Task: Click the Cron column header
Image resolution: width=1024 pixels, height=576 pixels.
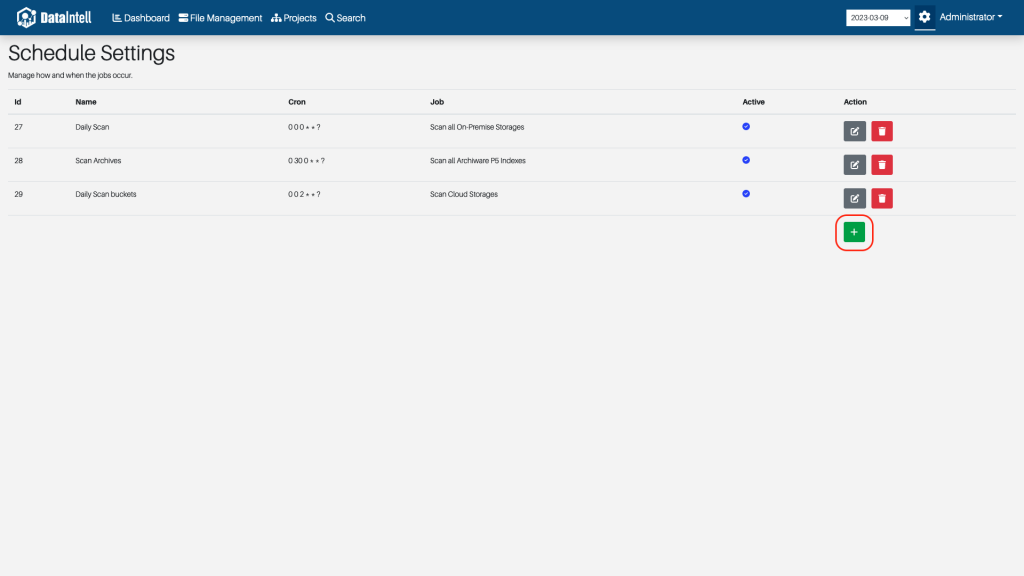Action: 296,102
